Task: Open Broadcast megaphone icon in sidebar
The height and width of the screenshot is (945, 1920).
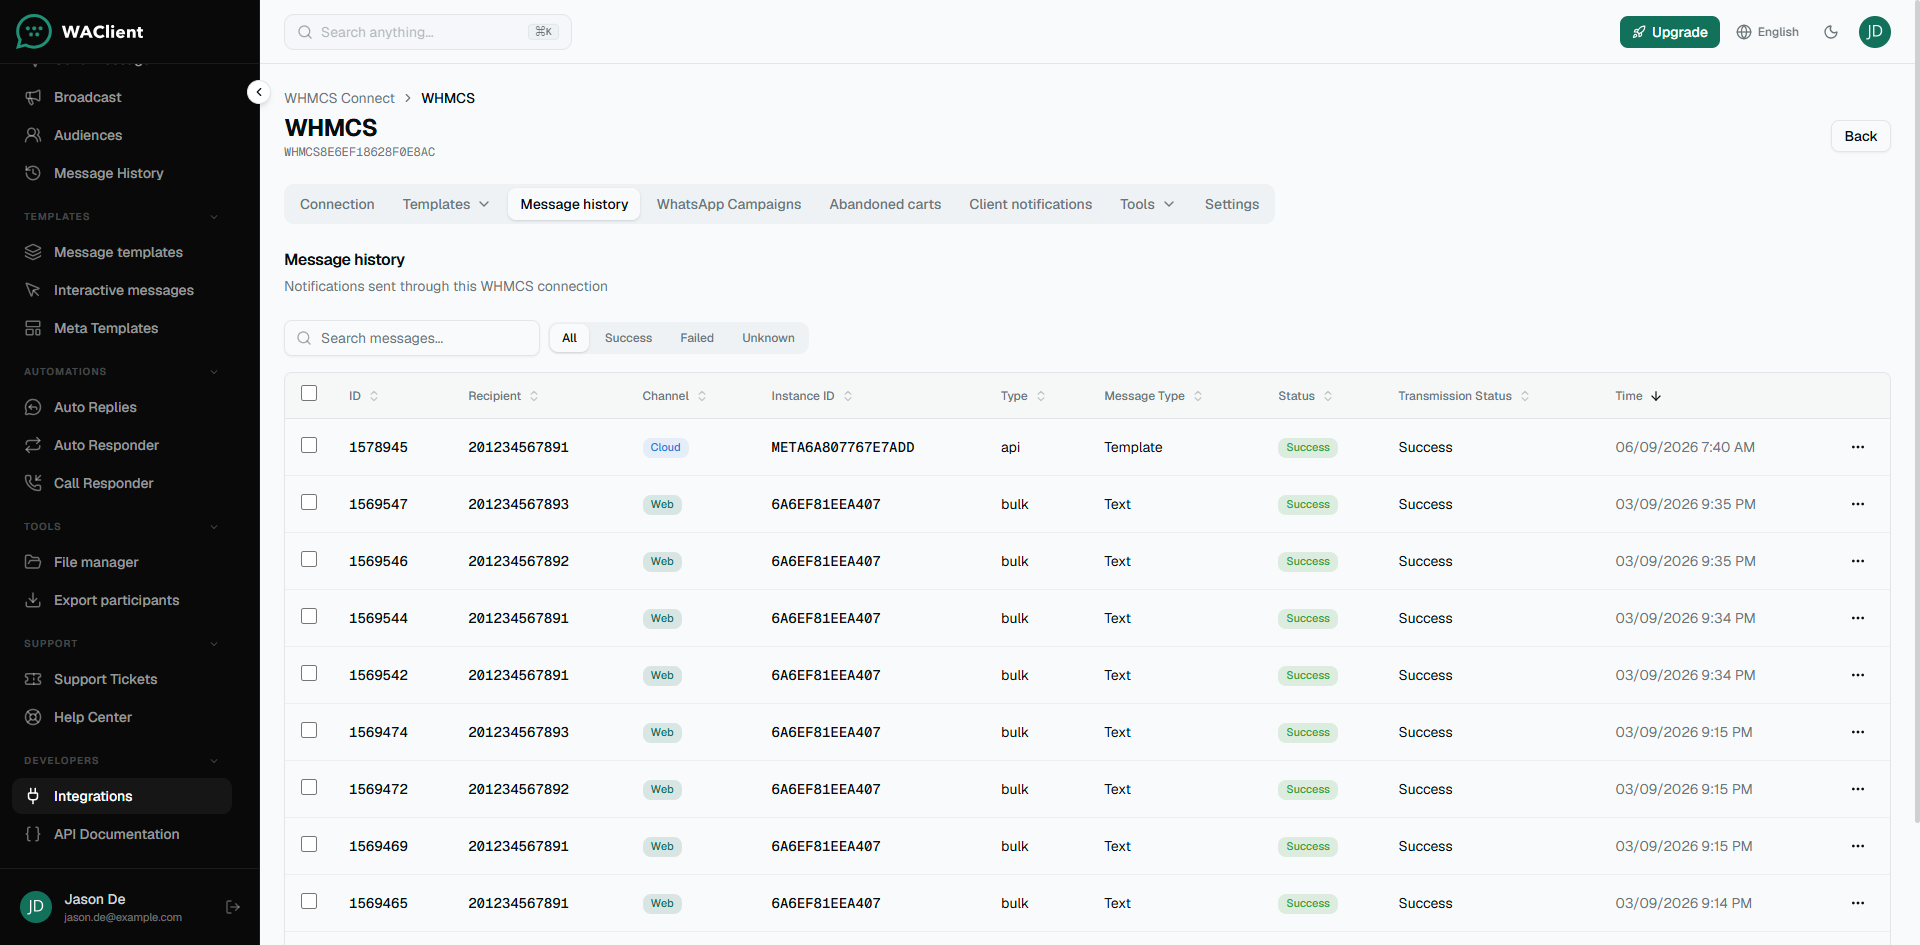Action: (x=33, y=97)
